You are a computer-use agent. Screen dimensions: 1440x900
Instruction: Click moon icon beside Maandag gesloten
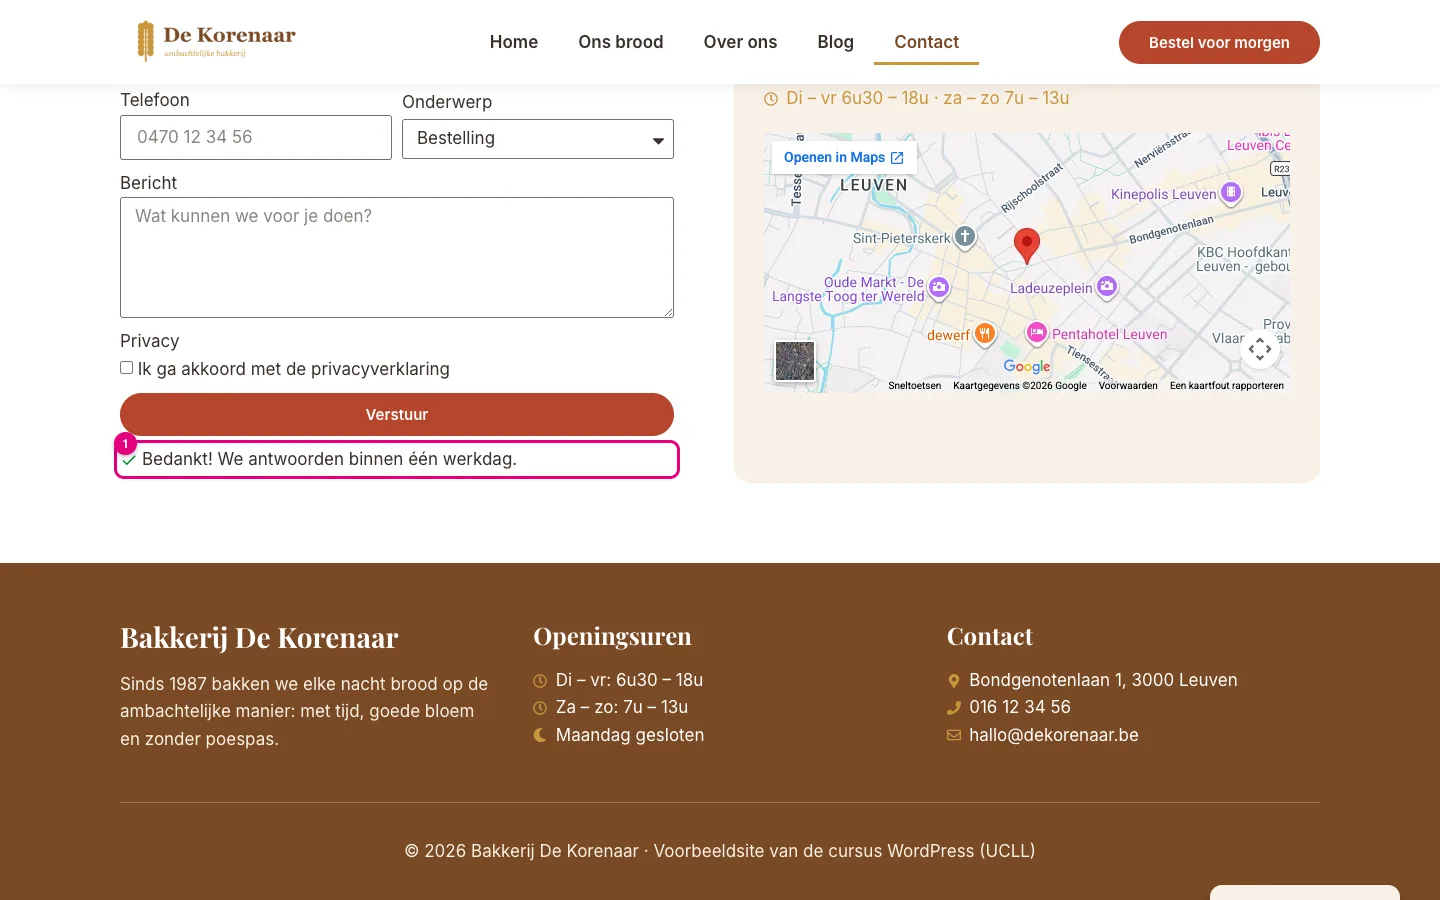540,735
